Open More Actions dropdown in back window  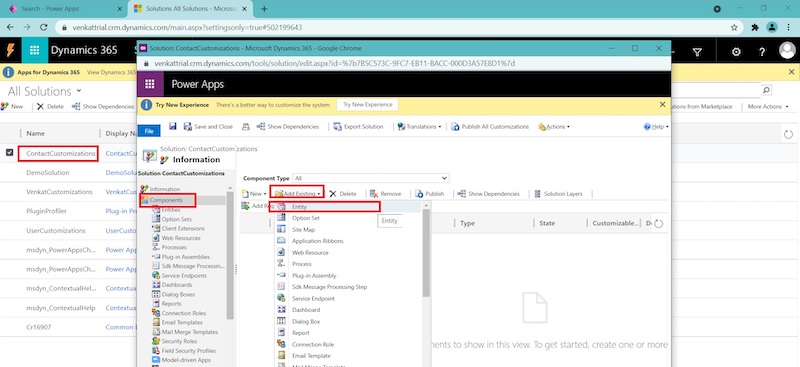767,107
